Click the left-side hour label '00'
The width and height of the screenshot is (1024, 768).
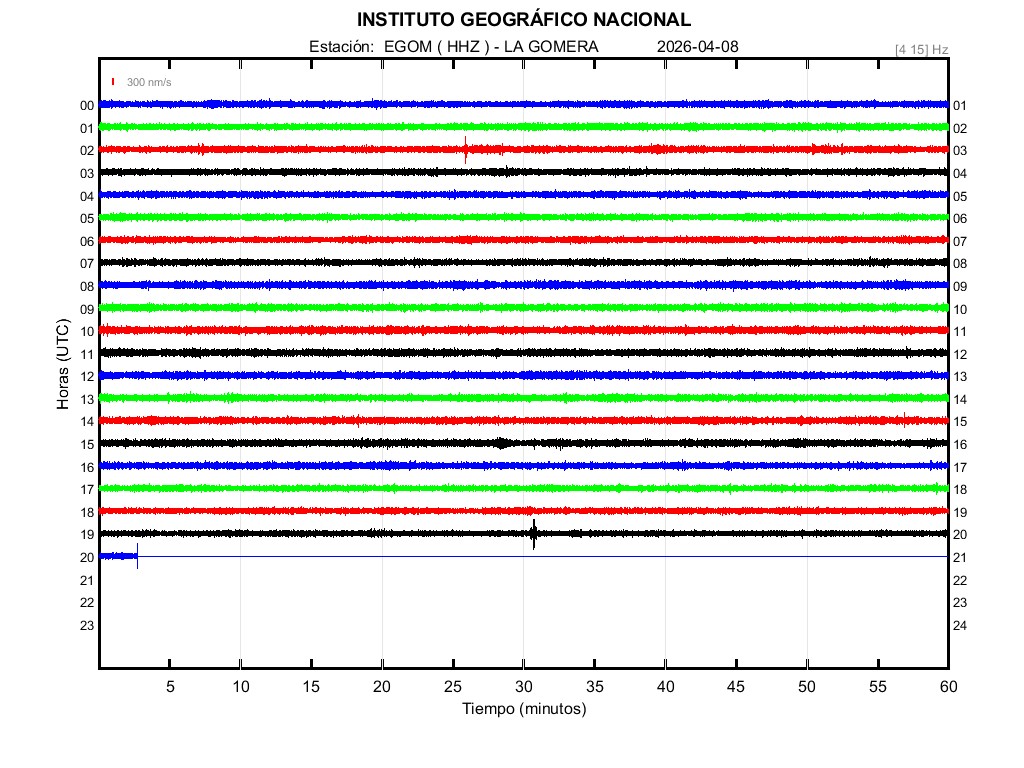[87, 106]
